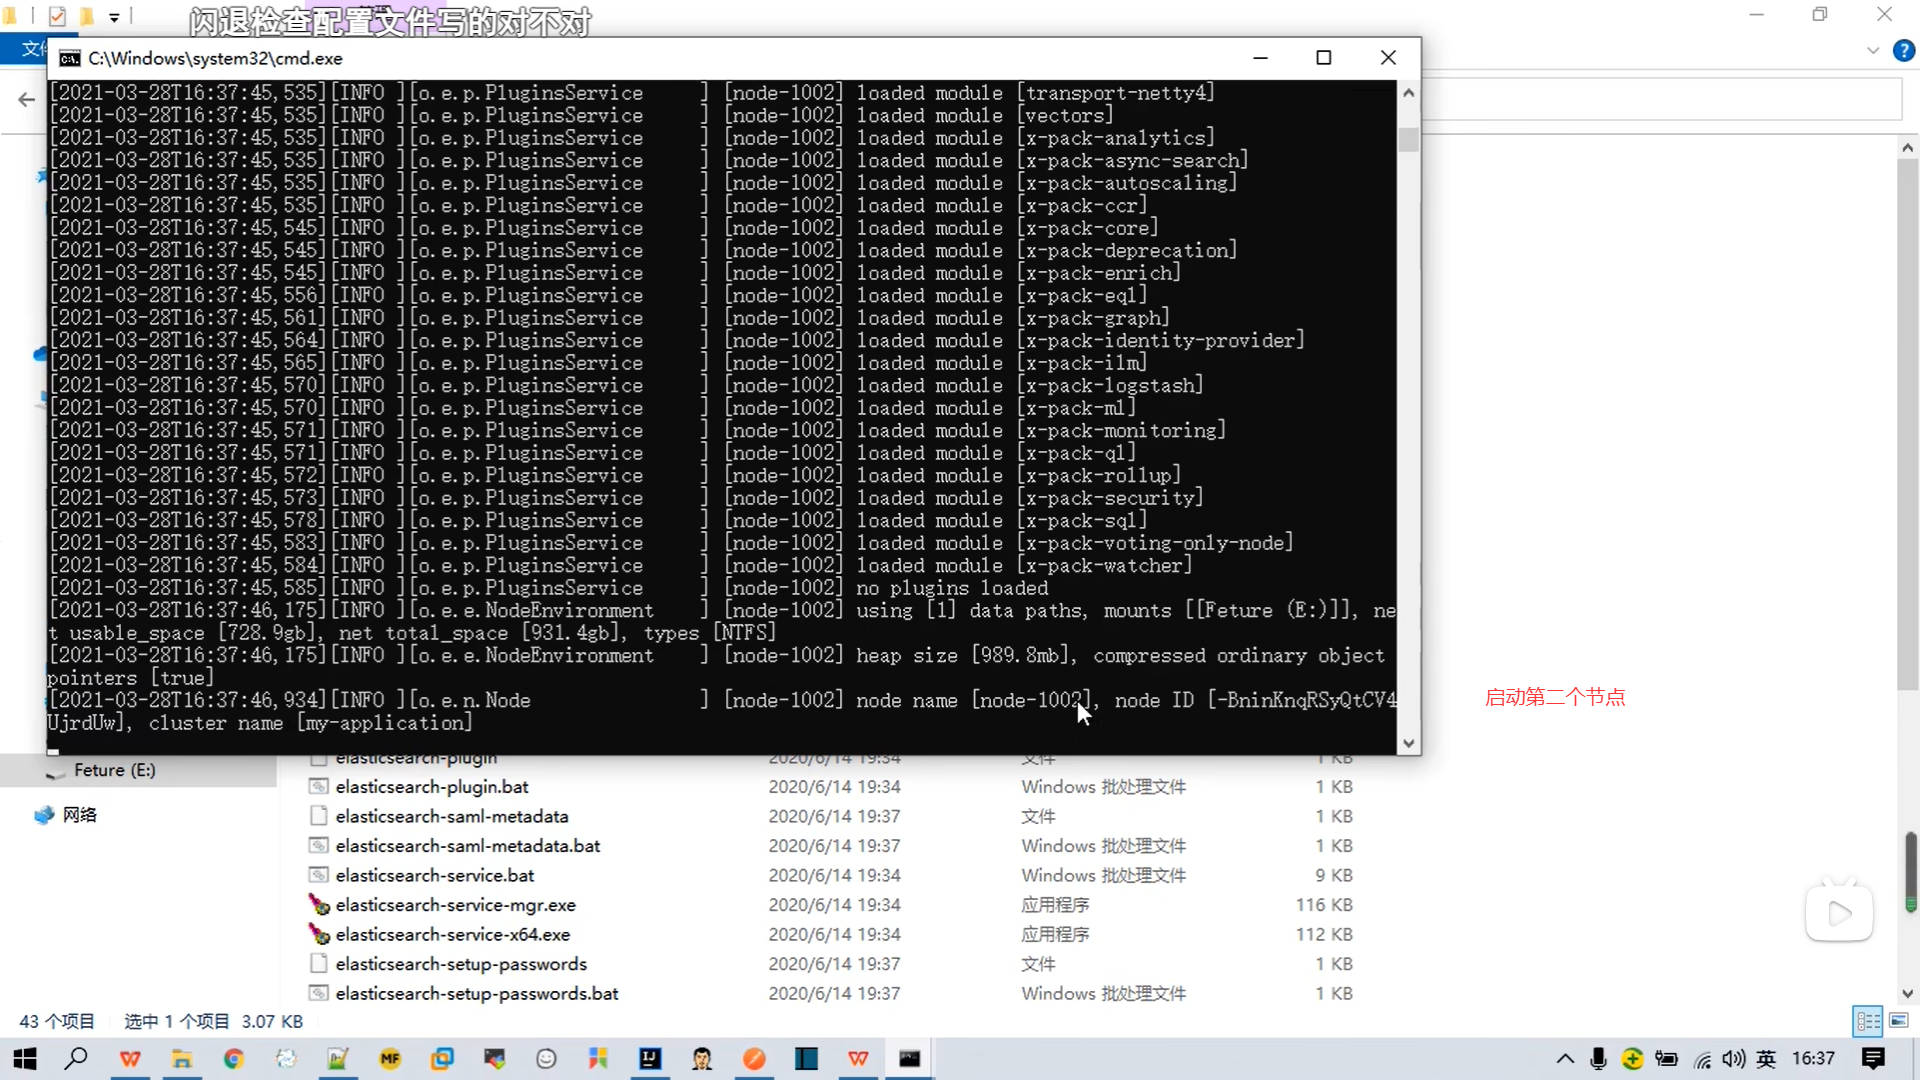Select the Feture (E:) drive
The width and height of the screenshot is (1920, 1080).
tap(114, 770)
